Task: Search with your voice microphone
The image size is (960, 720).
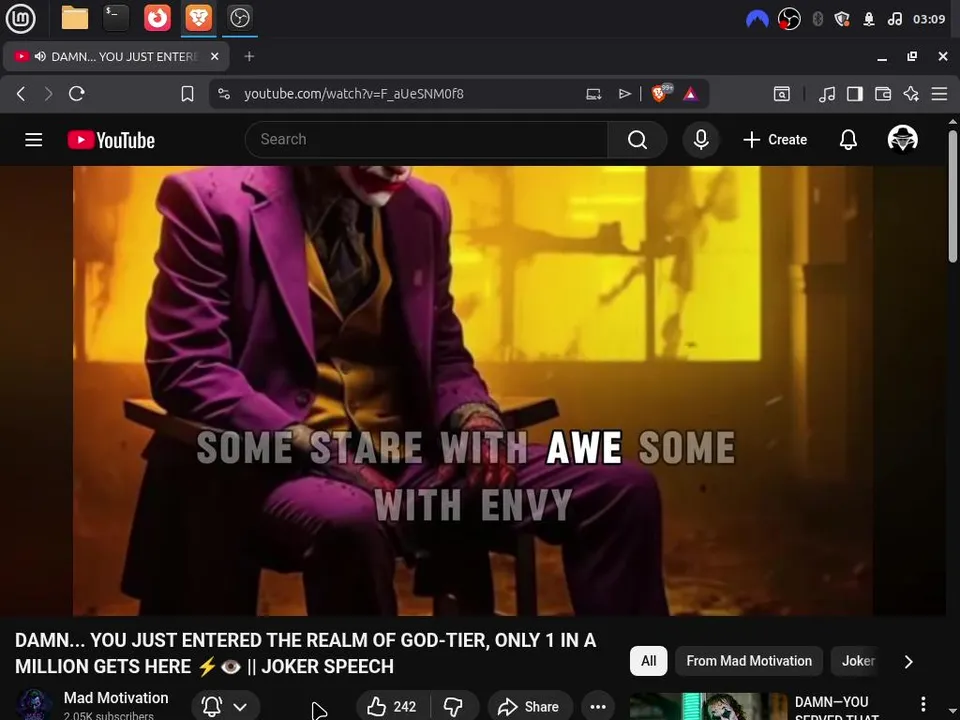Action: click(701, 140)
